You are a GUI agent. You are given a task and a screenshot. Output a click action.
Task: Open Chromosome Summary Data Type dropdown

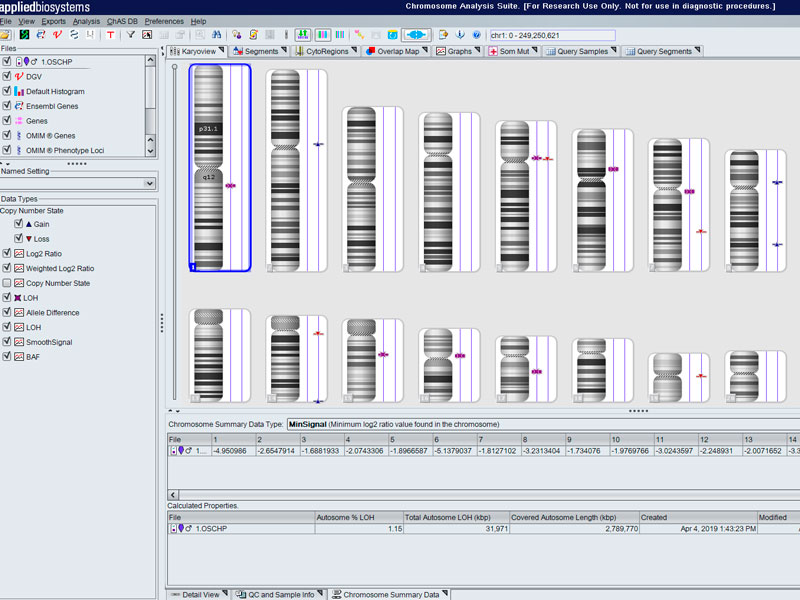pos(540,424)
